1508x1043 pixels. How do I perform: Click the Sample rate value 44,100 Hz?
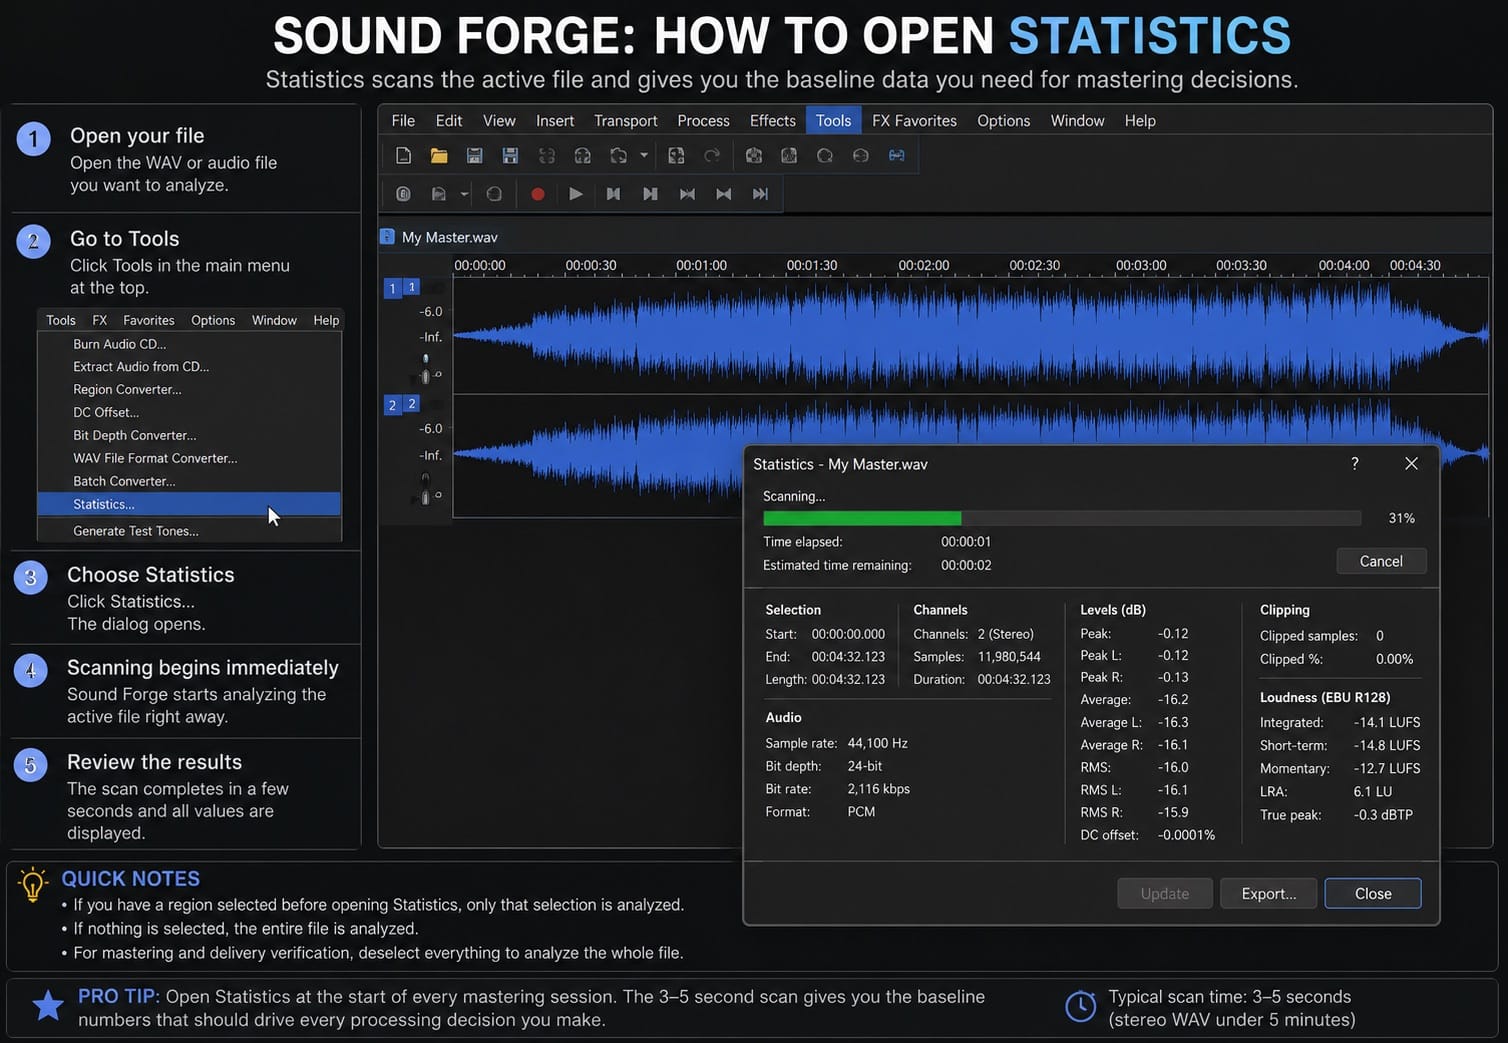pos(878,743)
